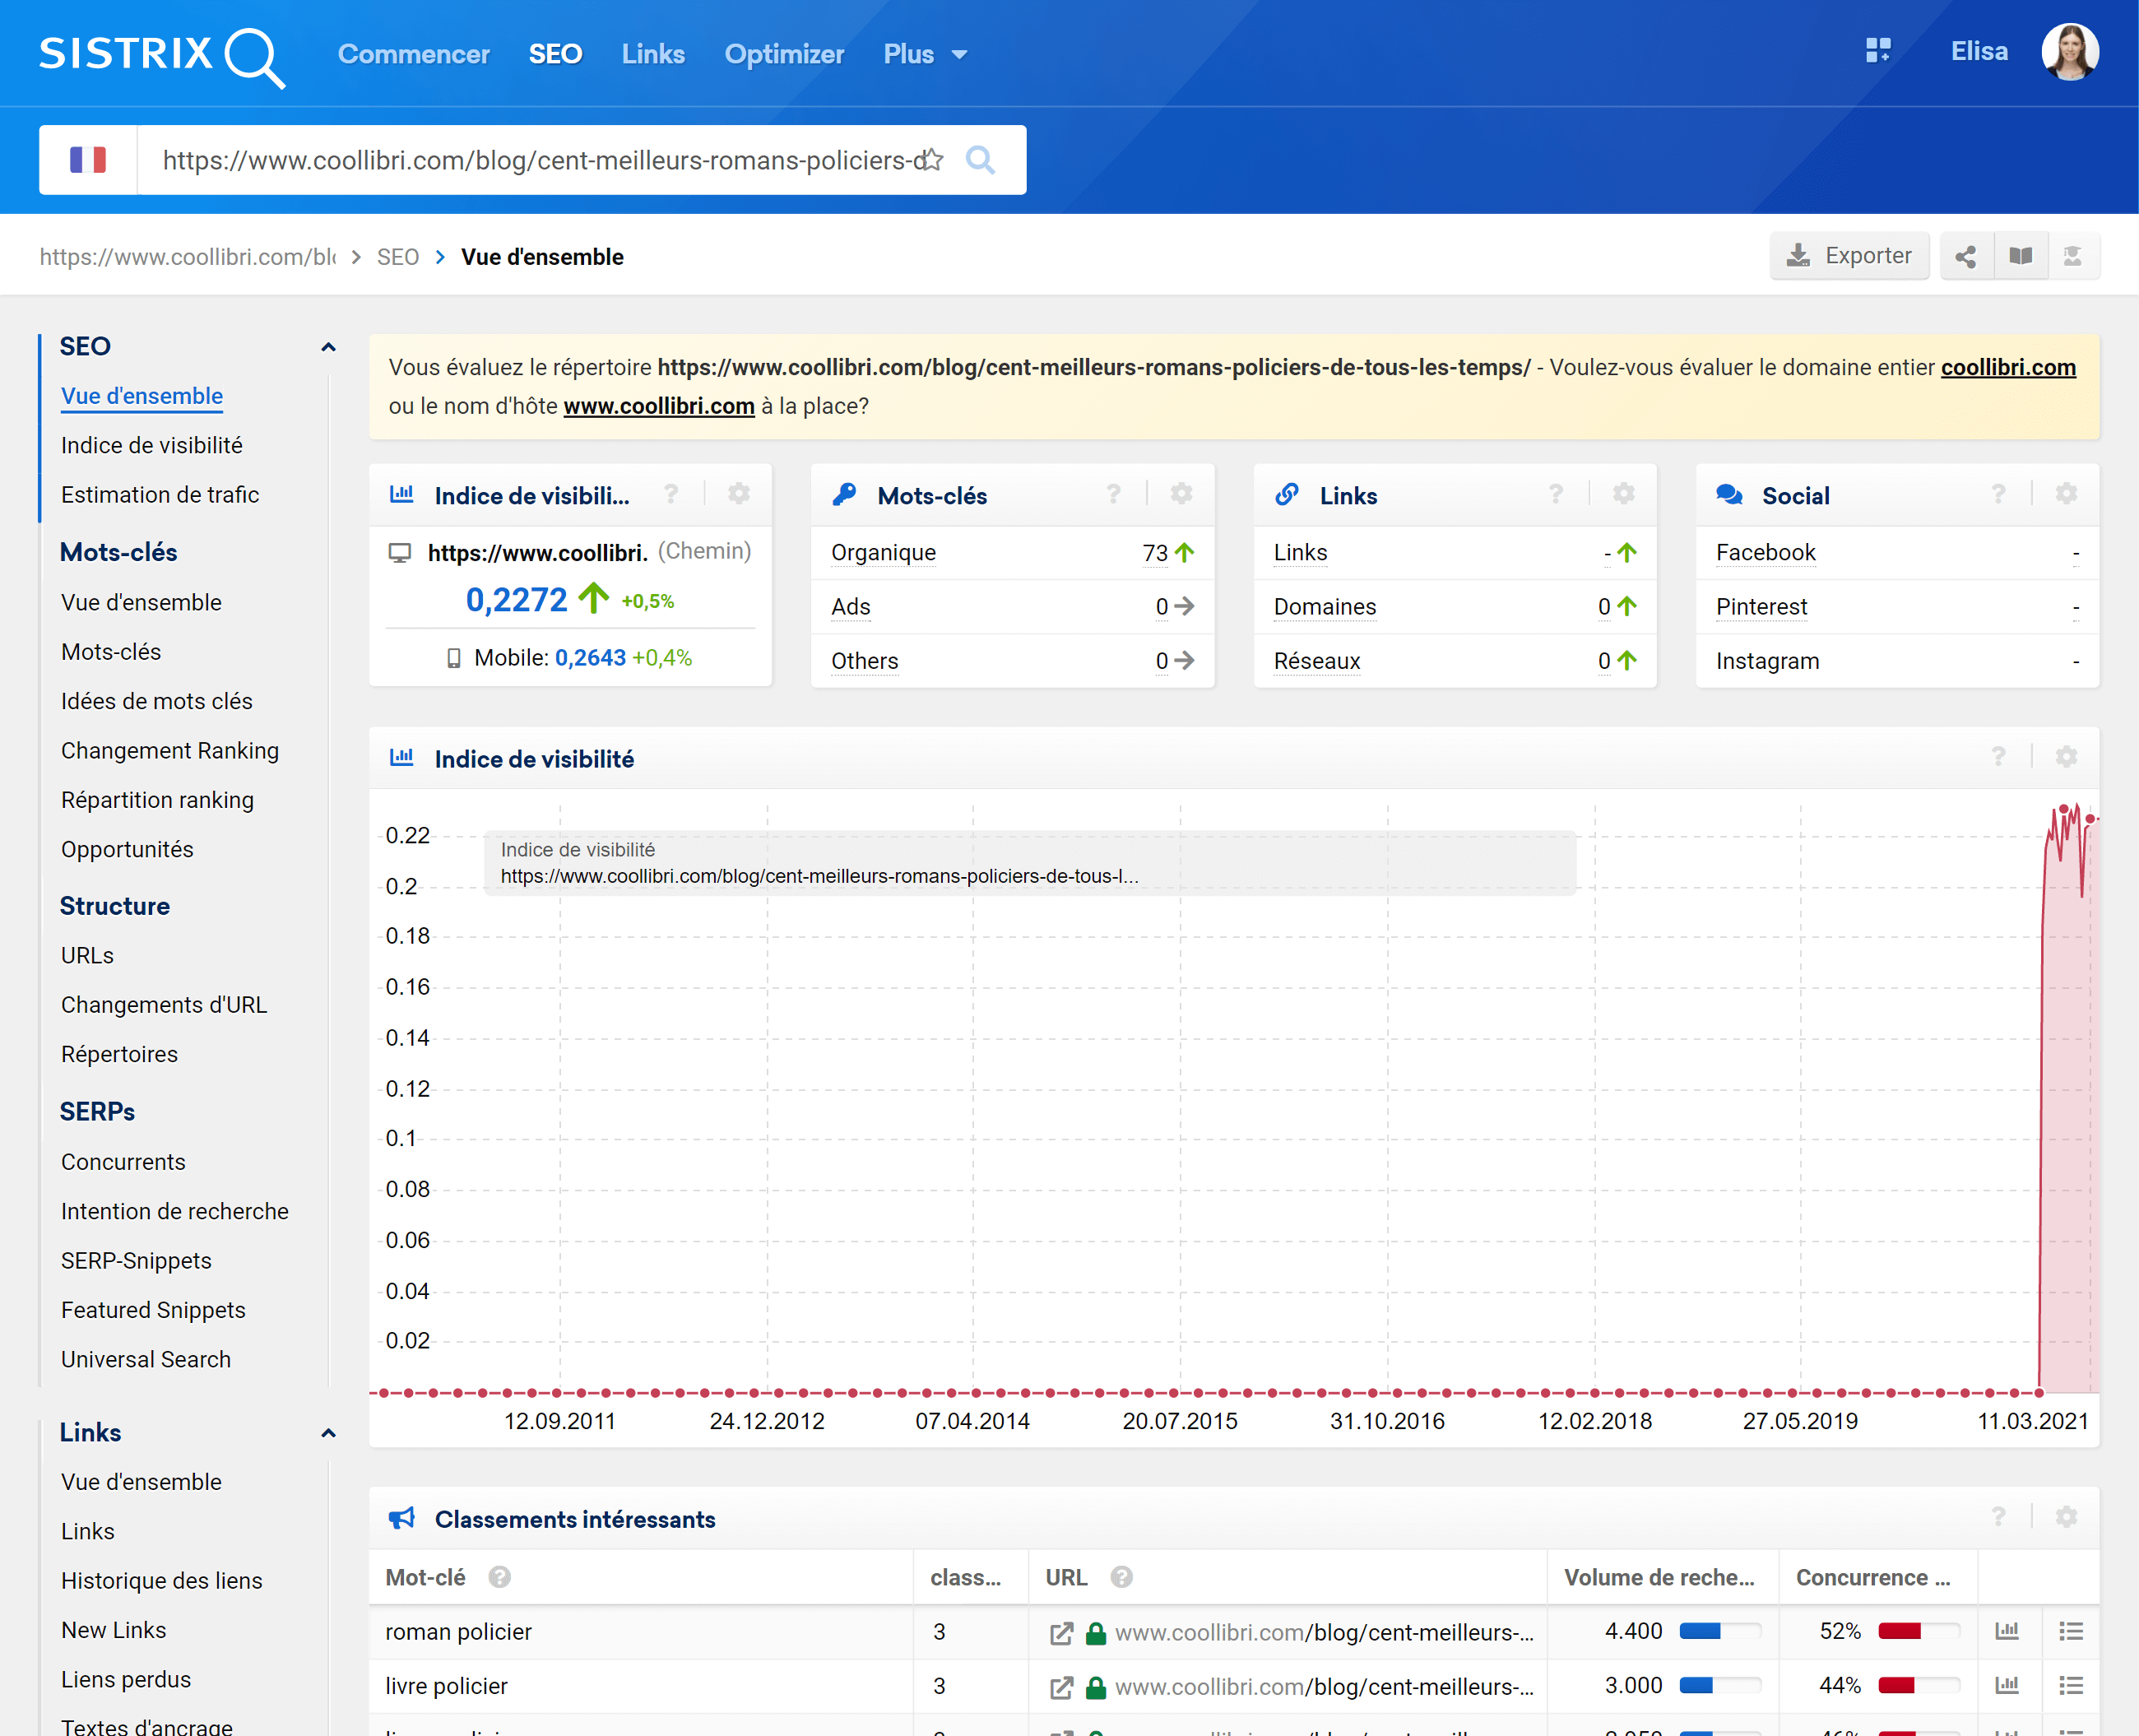Open Indice de visibilité in sidebar
2139x1736 pixels.
click(152, 446)
